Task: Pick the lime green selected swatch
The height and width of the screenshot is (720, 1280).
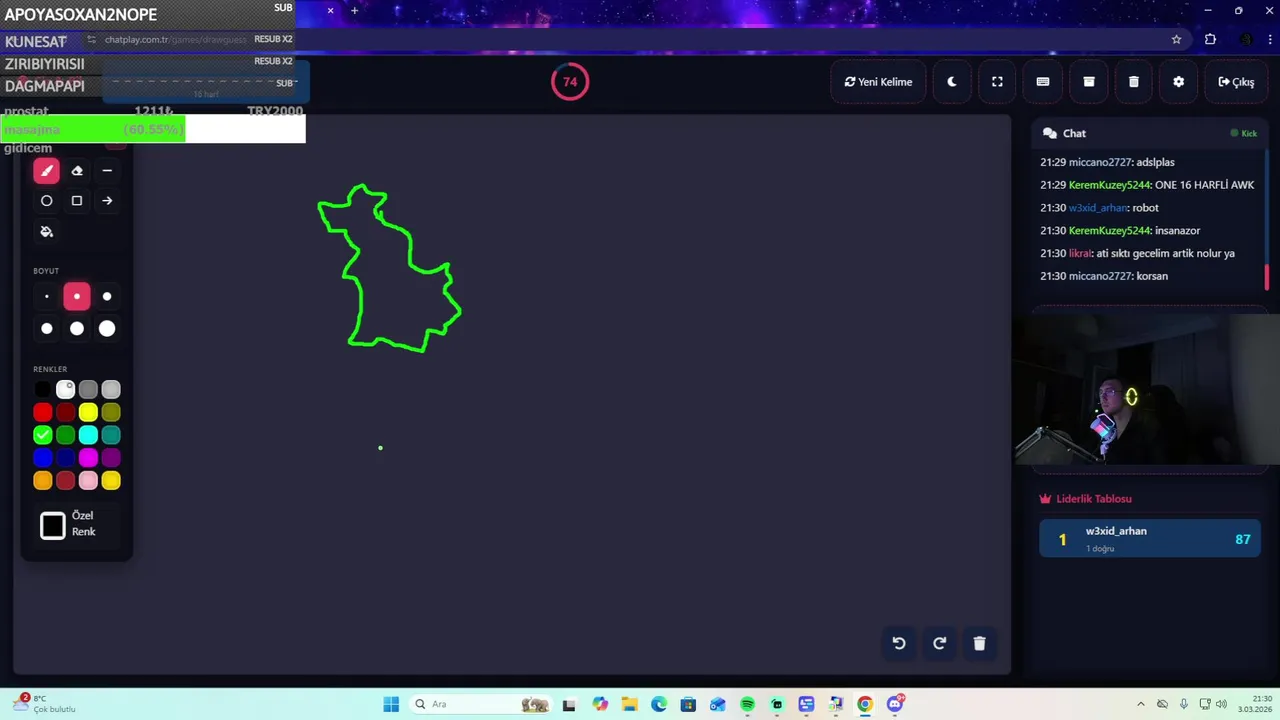Action: 42,435
